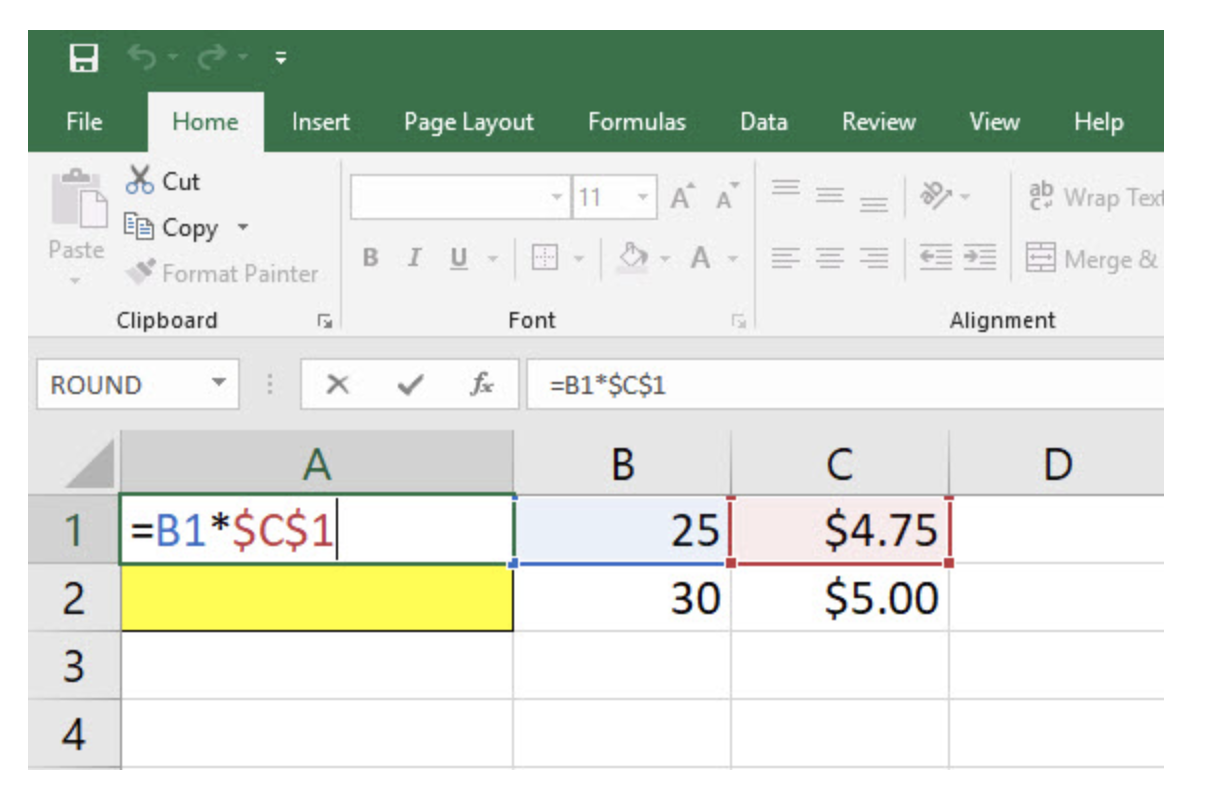Open the Page Layout tab
Image resolution: width=1224 pixels, height=802 pixels.
pos(468,122)
